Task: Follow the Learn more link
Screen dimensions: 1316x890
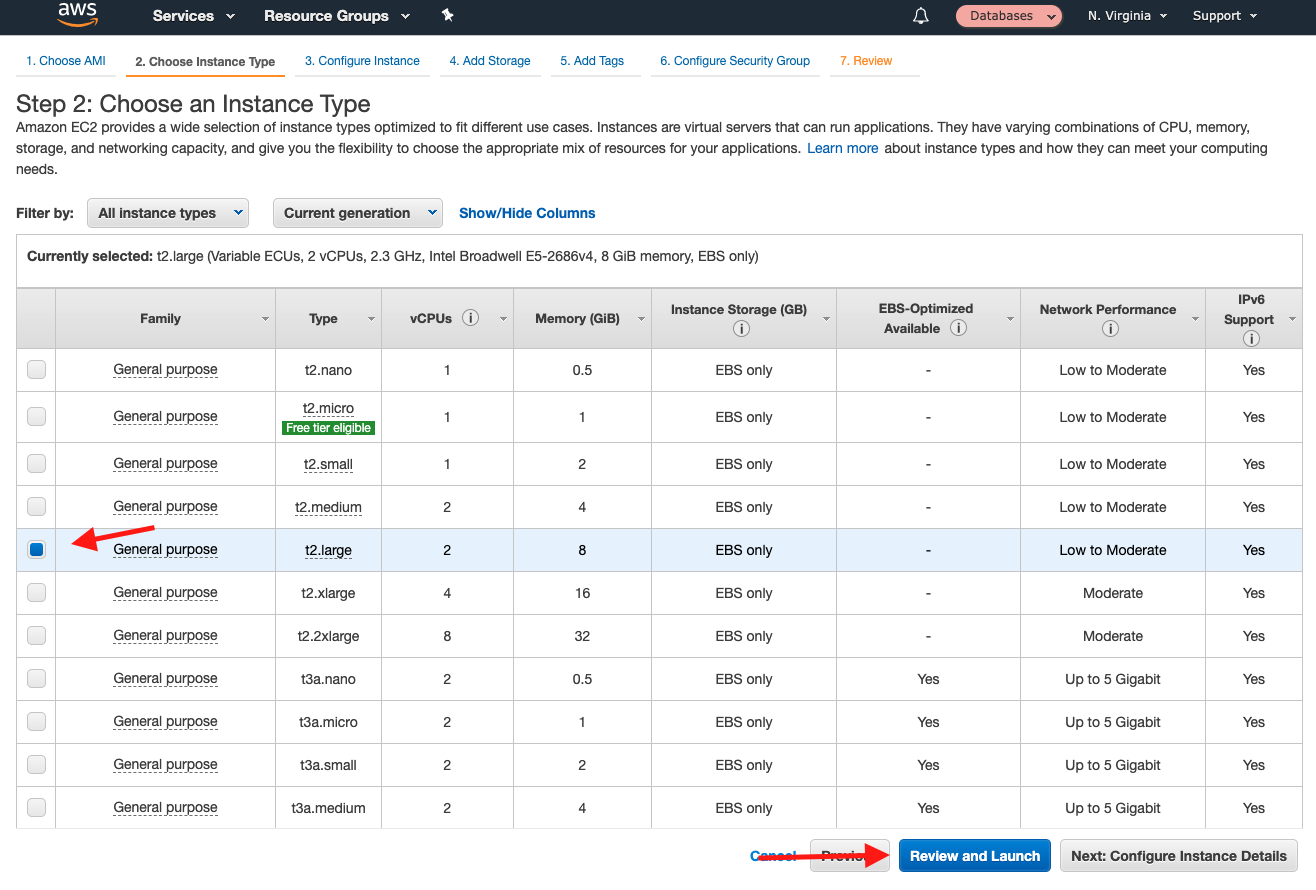Action: 842,147
